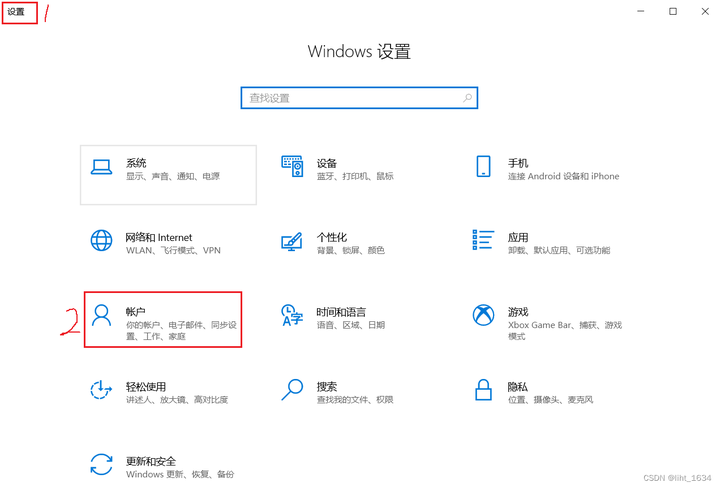Screen dimensions: 720x487
Task: Click the text 位置、摄像头、麦克风
Action: 550,400
